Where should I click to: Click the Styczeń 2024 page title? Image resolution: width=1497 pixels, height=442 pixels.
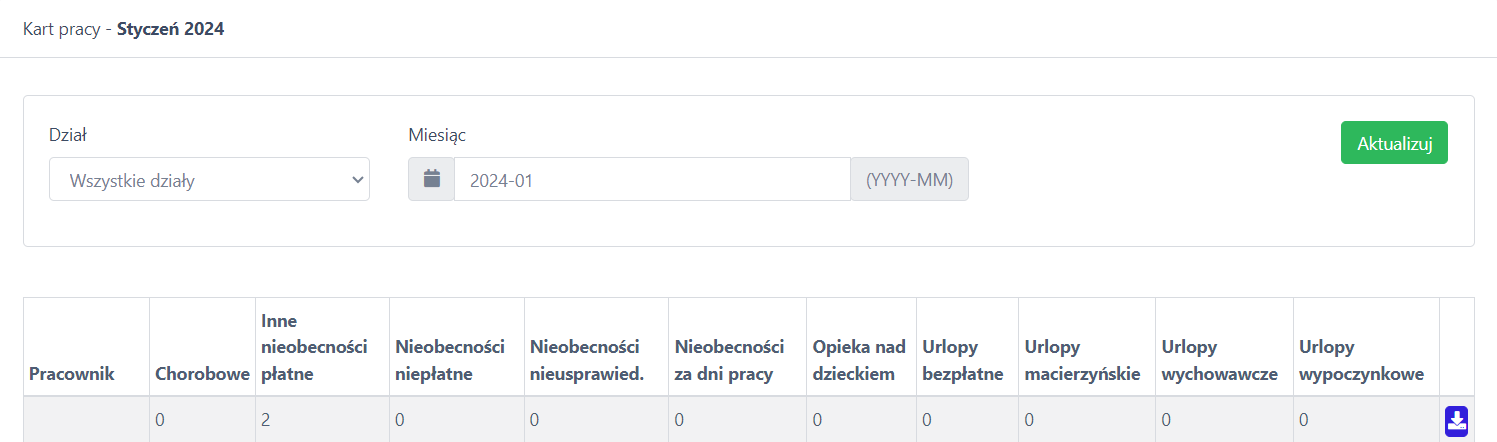pos(170,29)
